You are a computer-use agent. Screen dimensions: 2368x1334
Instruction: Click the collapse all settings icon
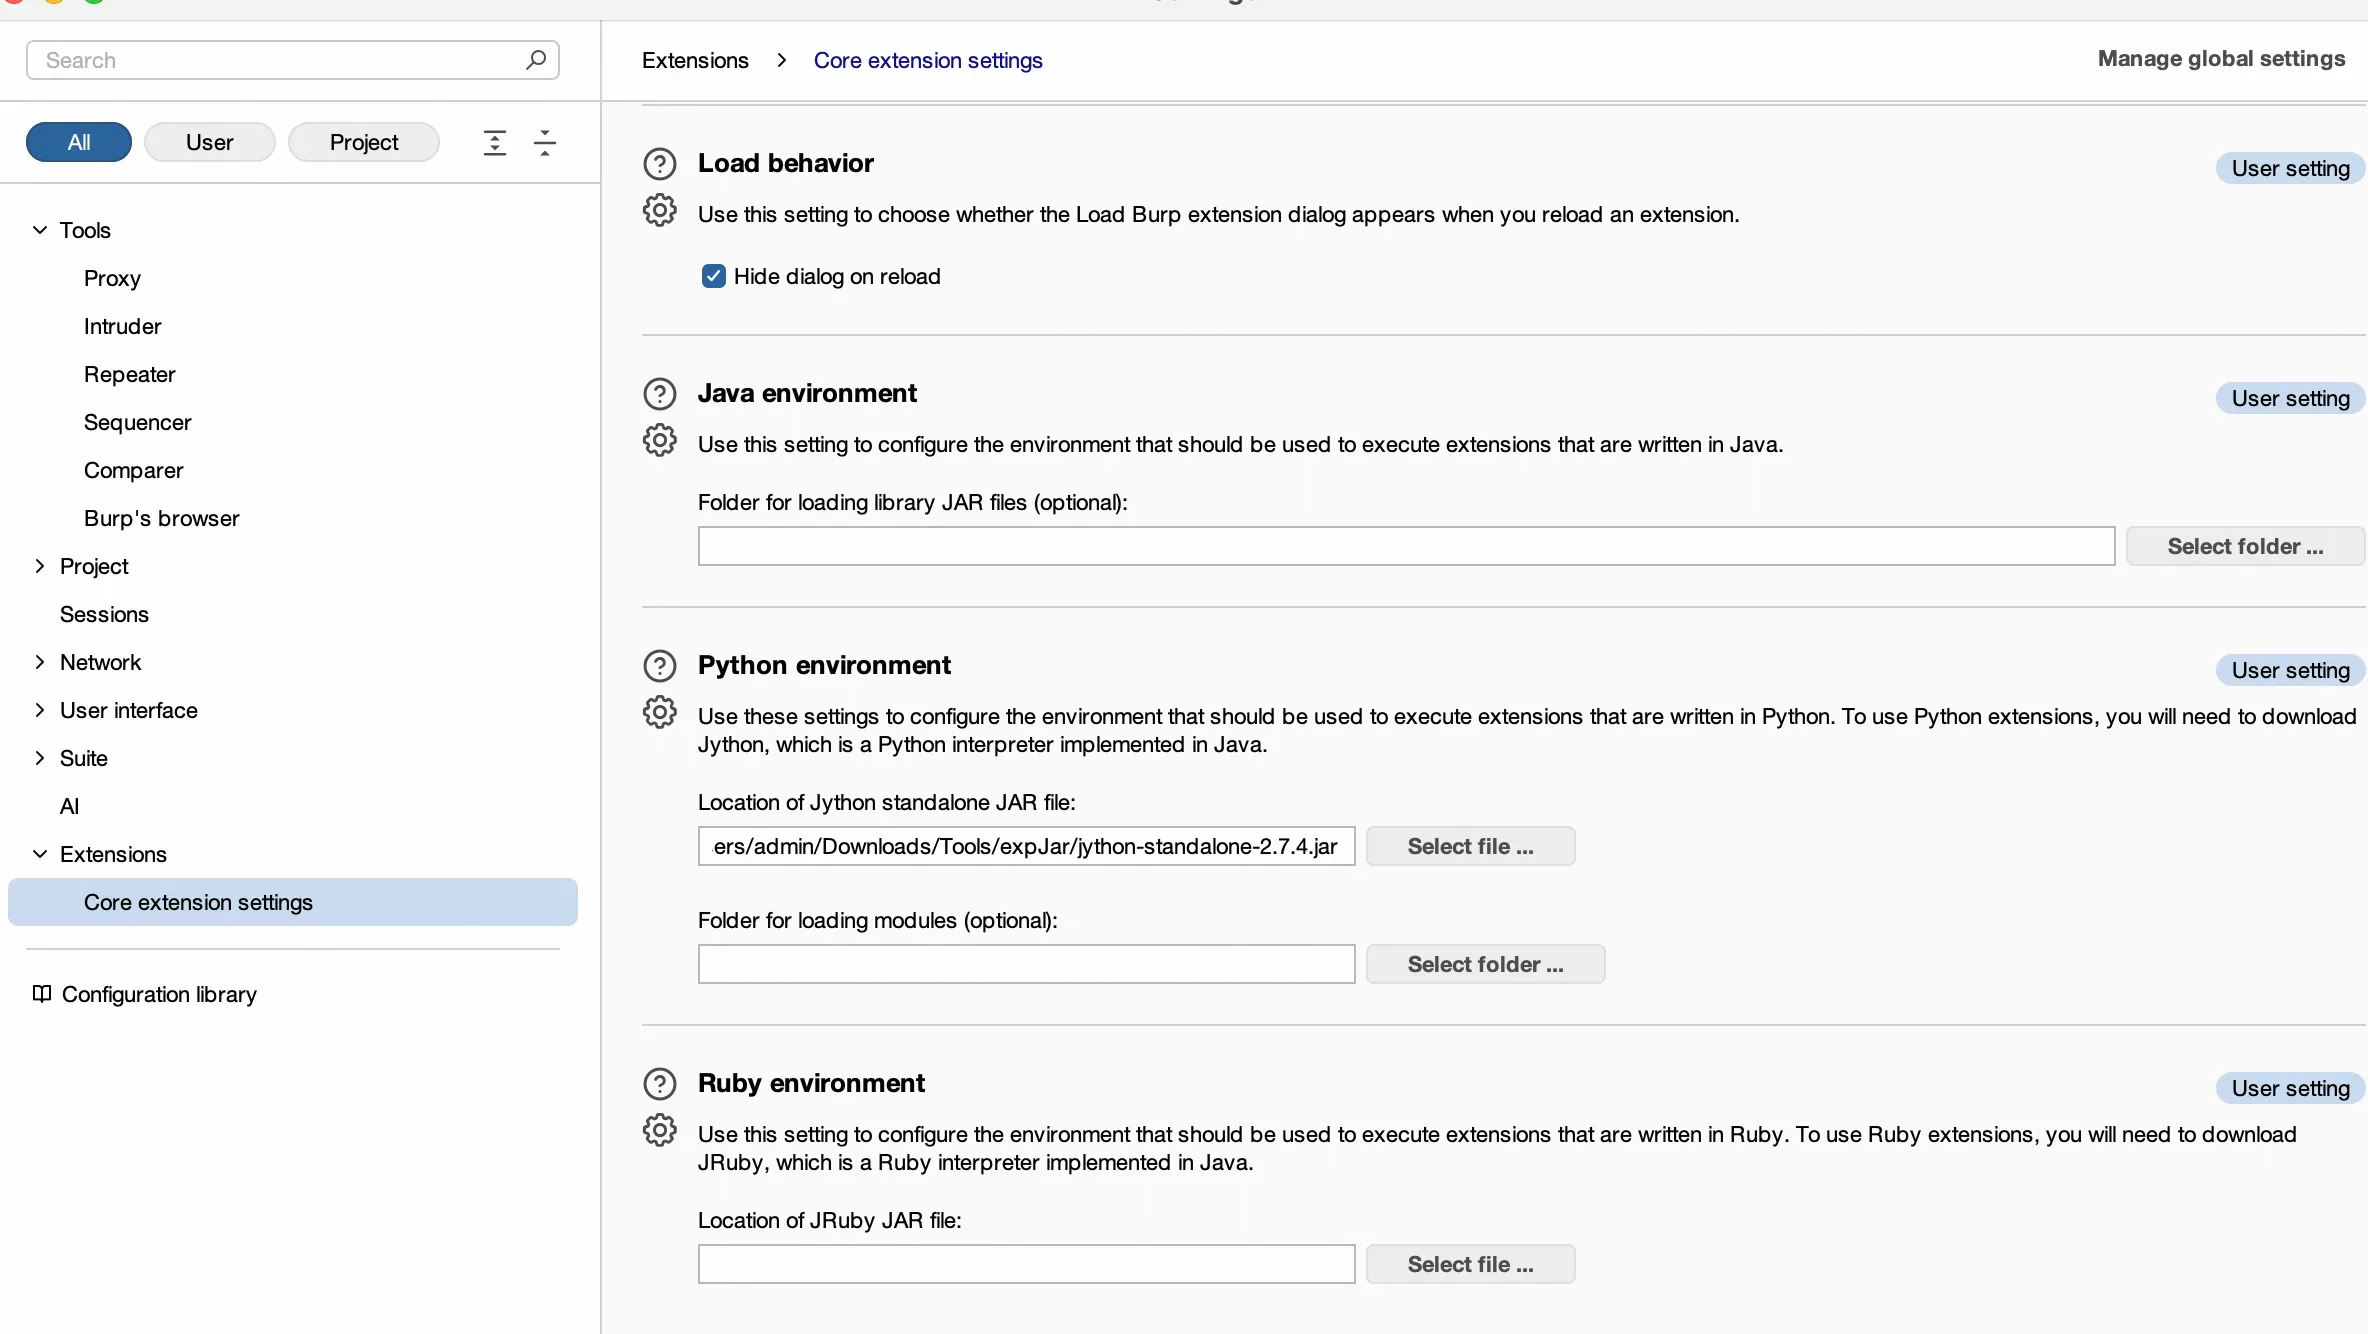point(545,143)
